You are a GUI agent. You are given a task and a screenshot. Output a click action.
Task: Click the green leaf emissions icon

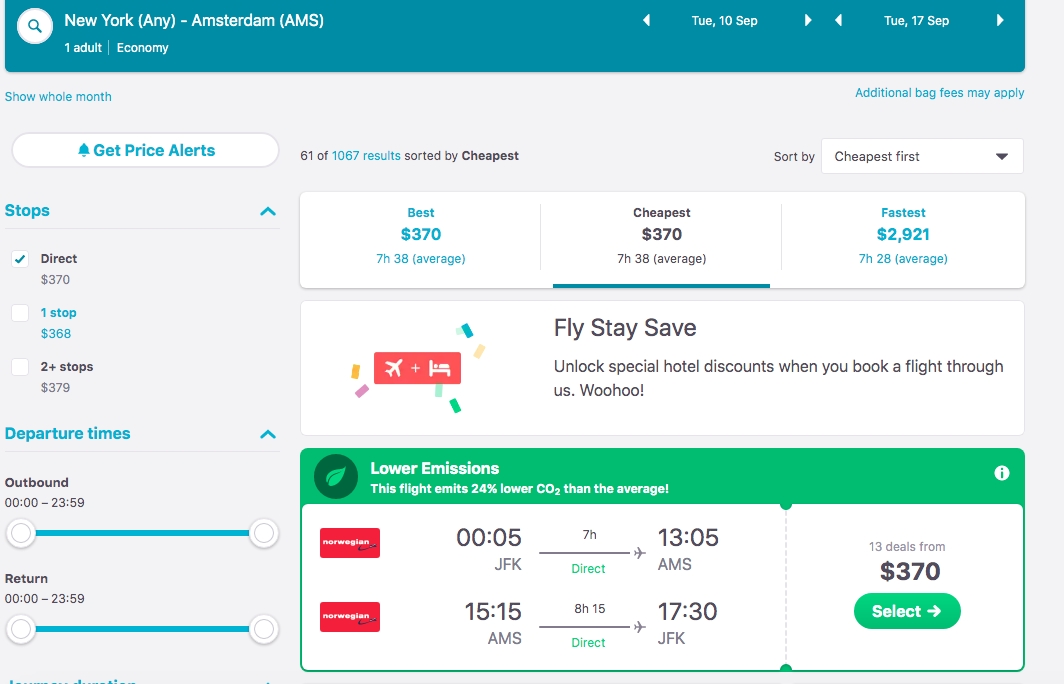pyautogui.click(x=336, y=477)
